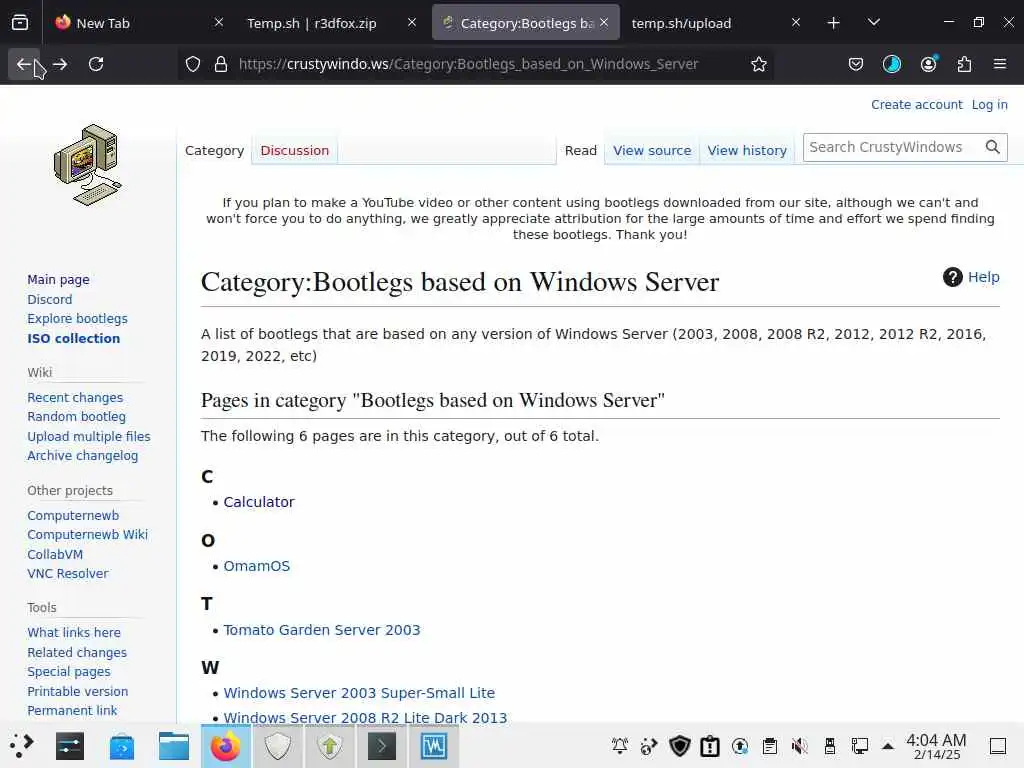This screenshot has width=1024, height=768.
Task: Open Recent changes sidebar link
Action: 75,397
